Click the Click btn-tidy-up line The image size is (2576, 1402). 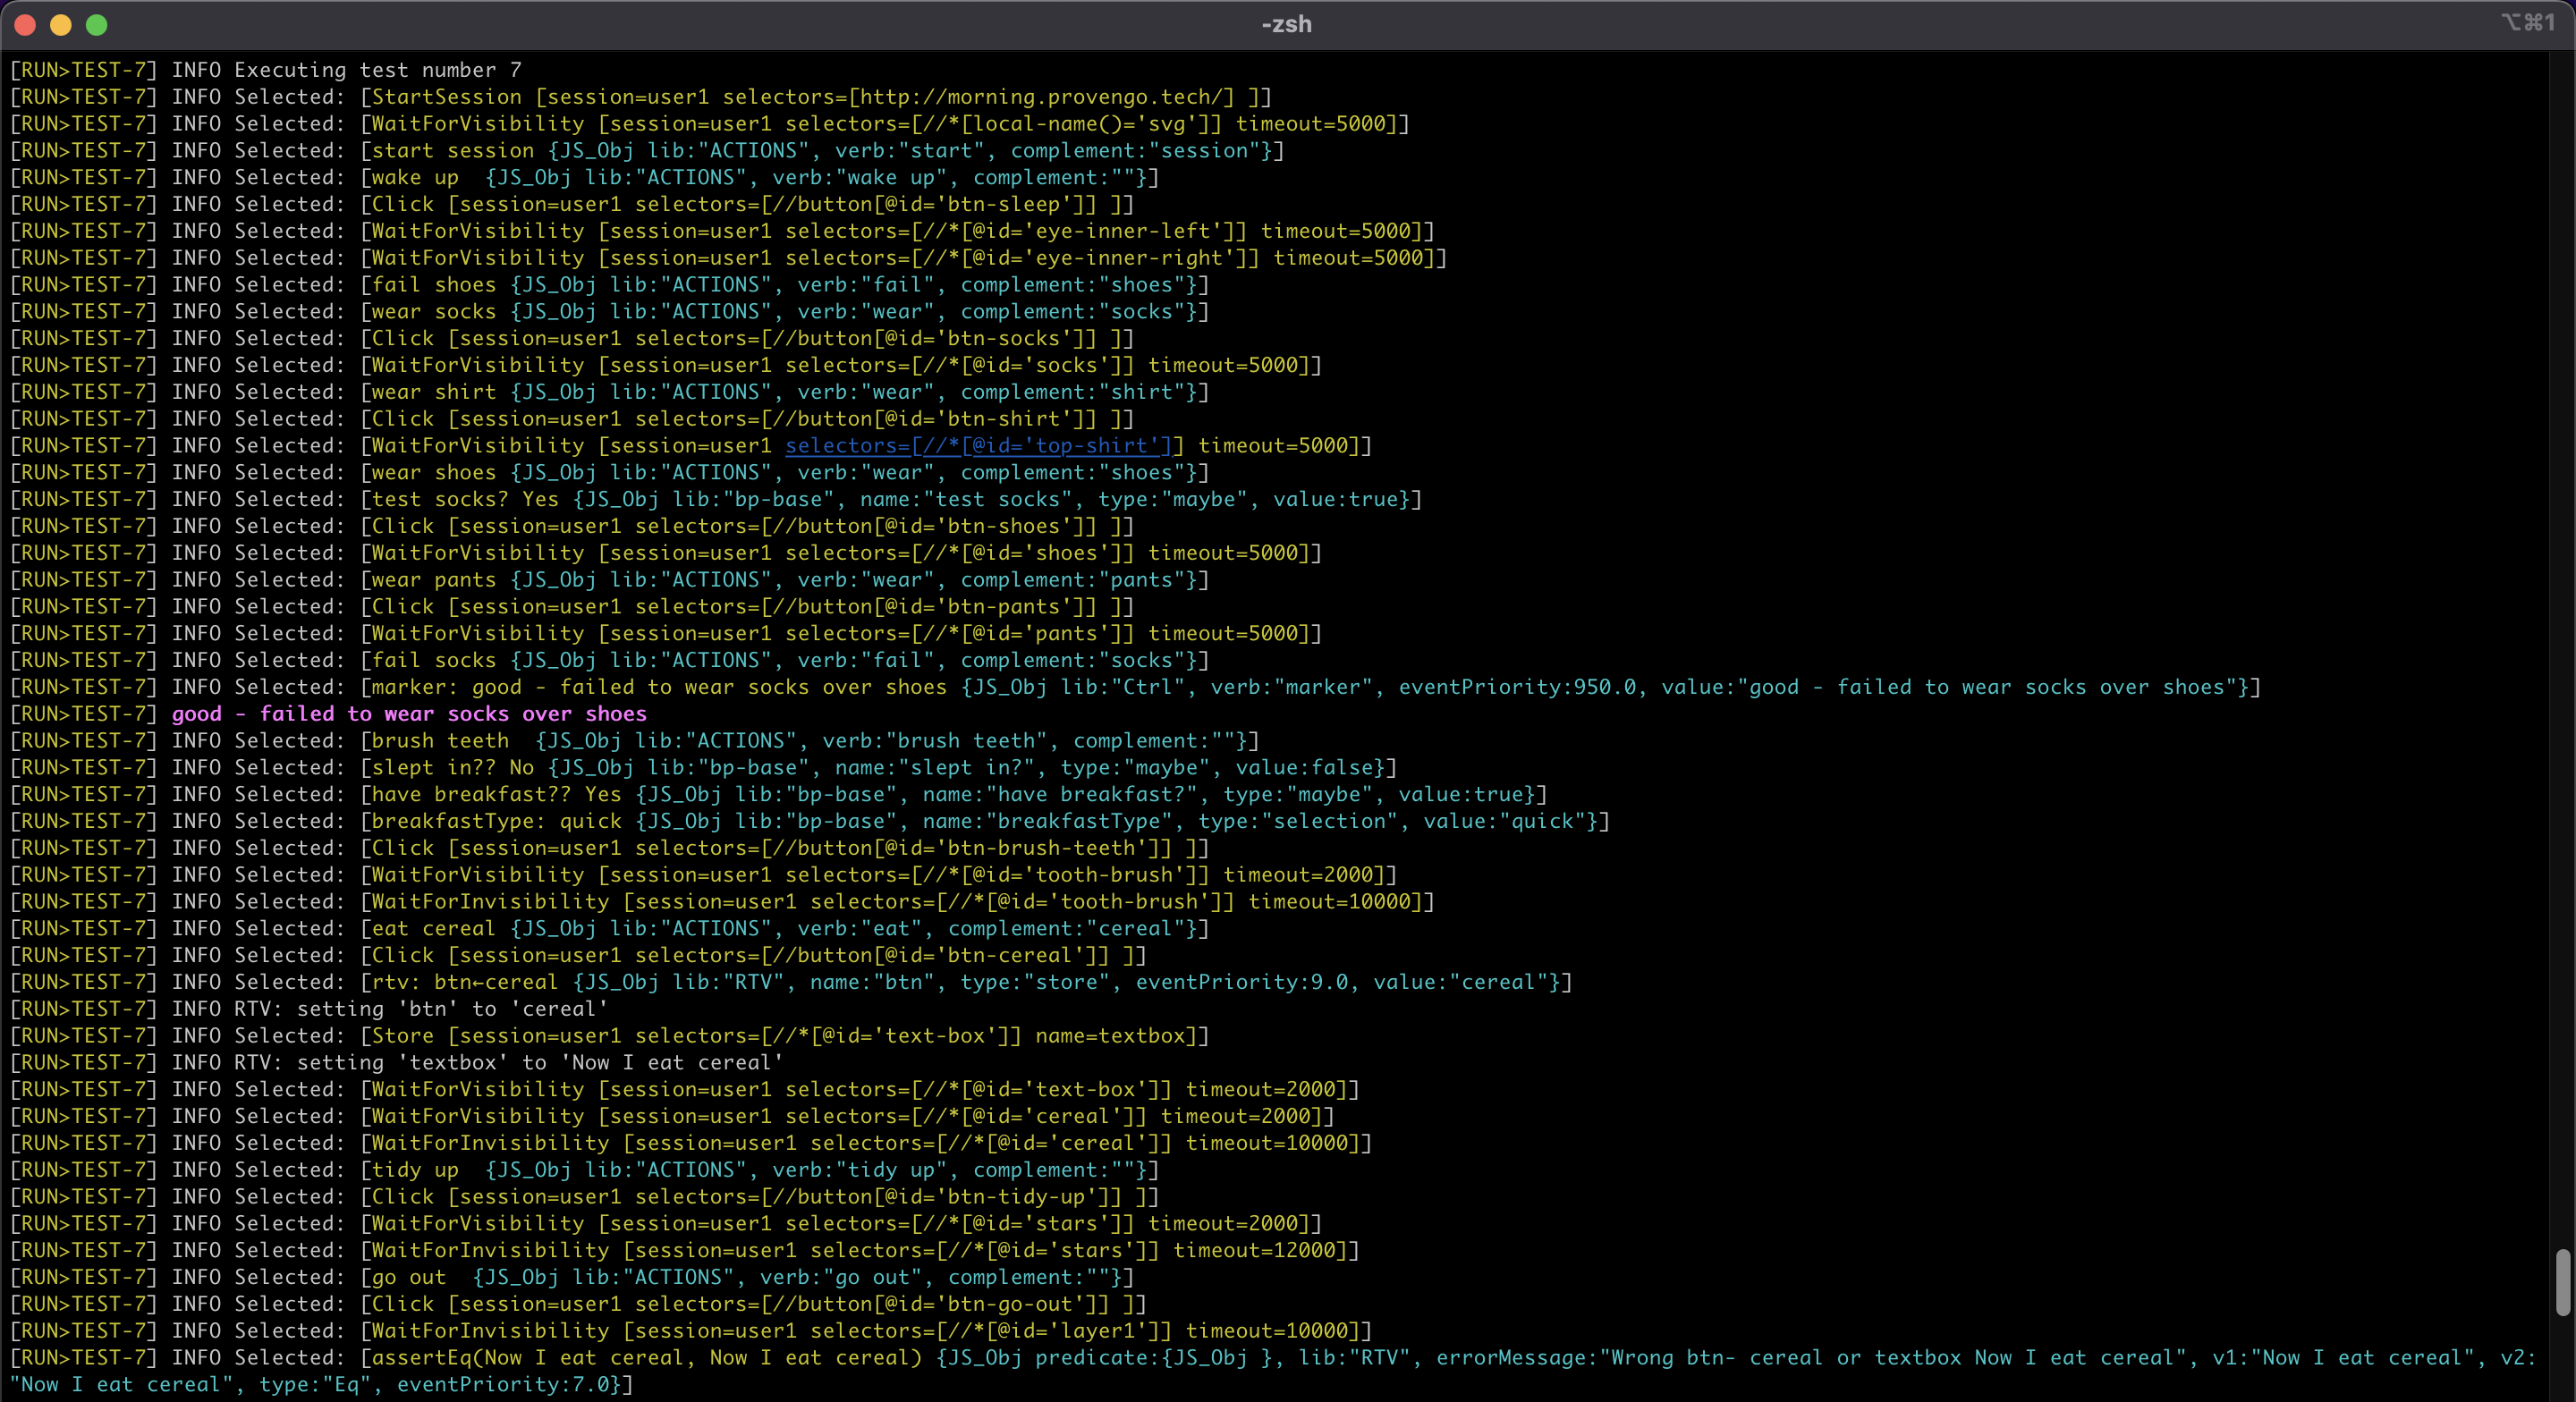(x=585, y=1197)
